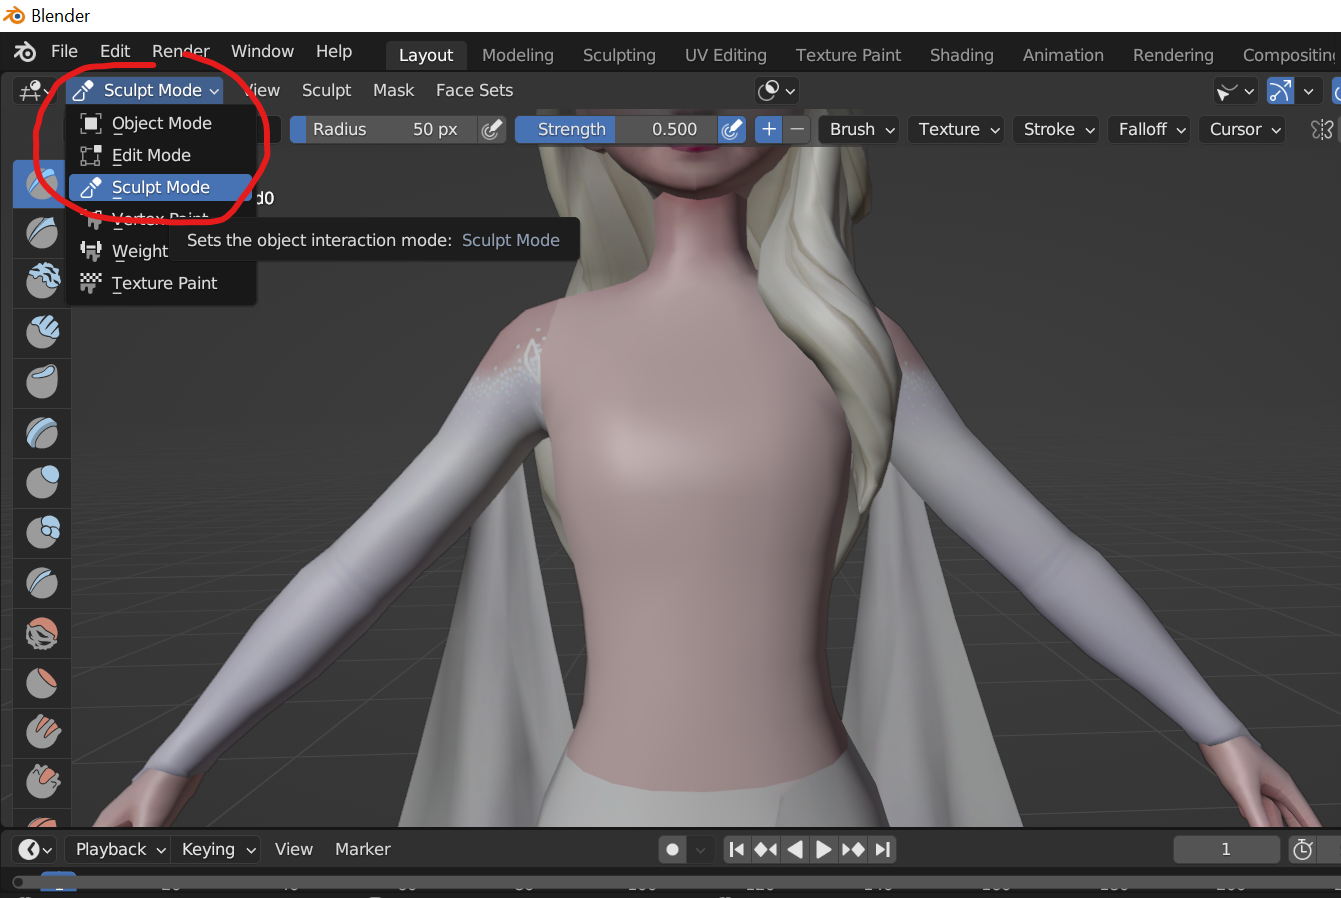Toggle radius pressure sensitivity icon
Viewport: 1341px width, 898px height.
point(492,129)
